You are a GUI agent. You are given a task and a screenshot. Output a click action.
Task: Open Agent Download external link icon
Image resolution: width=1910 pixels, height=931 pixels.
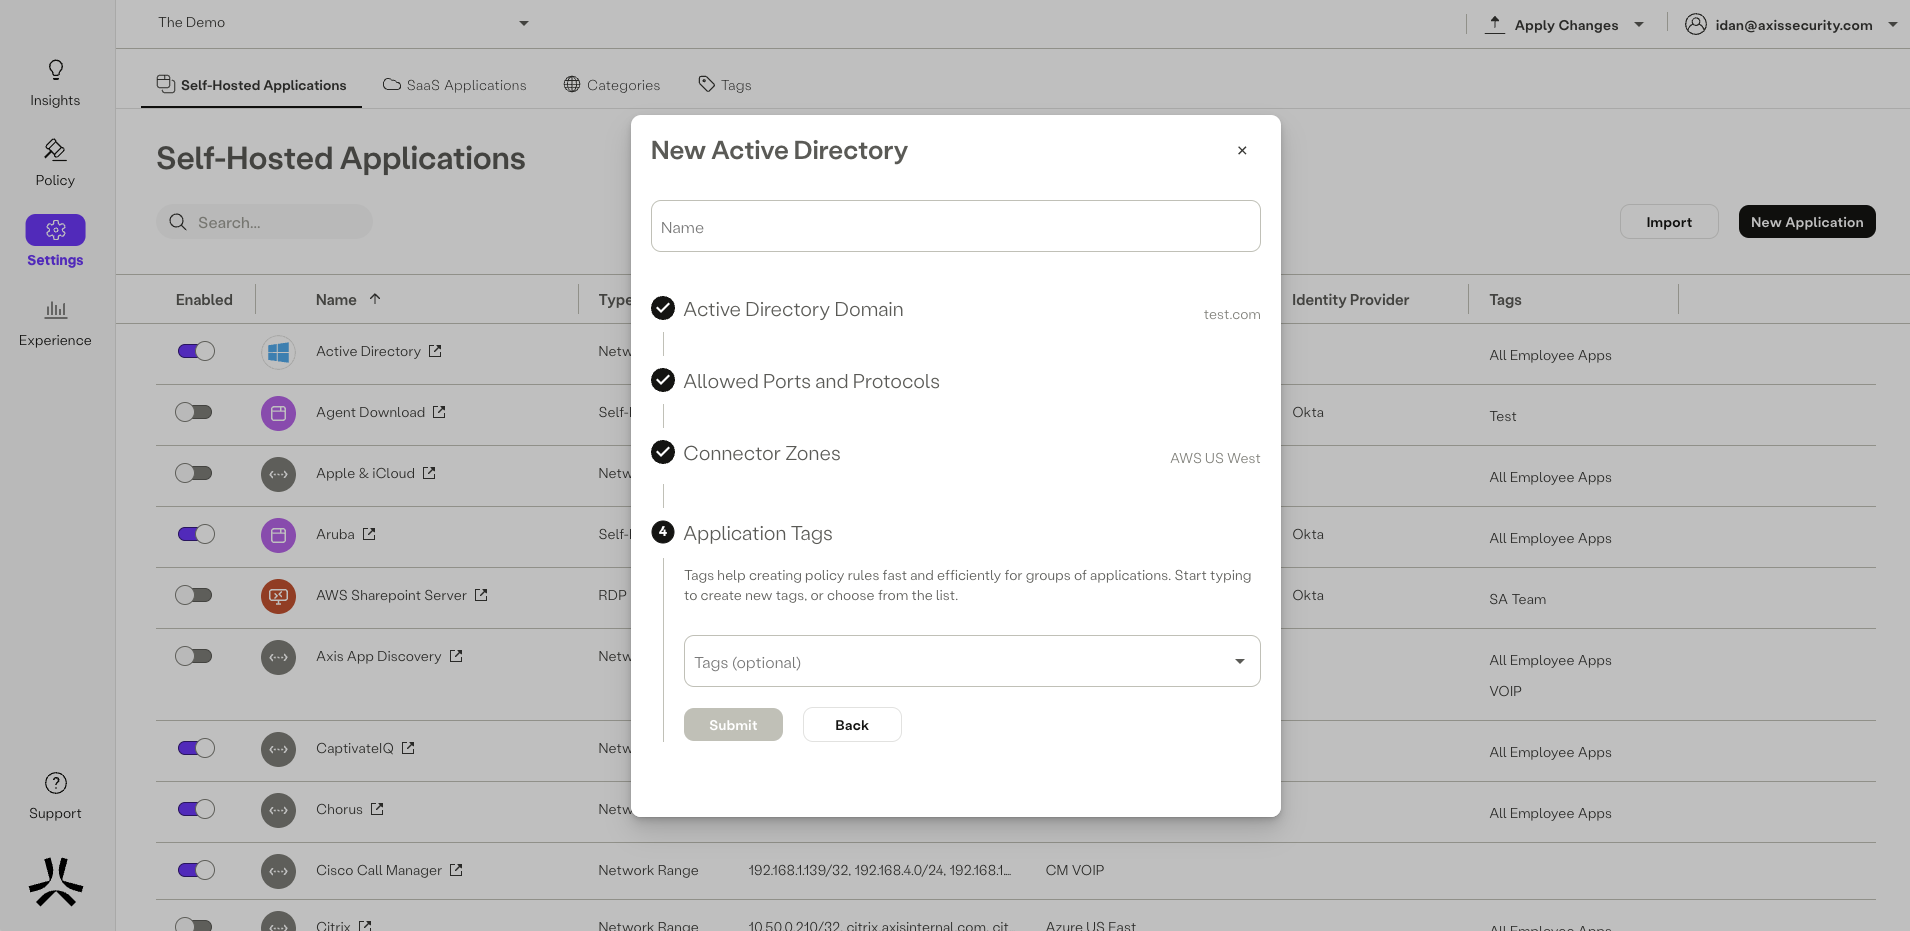[439, 412]
